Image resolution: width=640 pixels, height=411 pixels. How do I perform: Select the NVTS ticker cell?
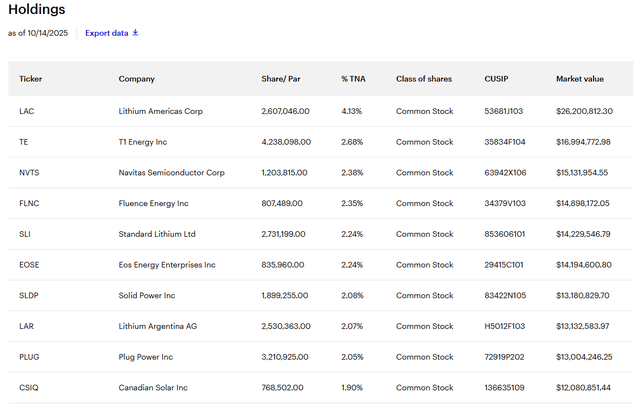coord(29,173)
